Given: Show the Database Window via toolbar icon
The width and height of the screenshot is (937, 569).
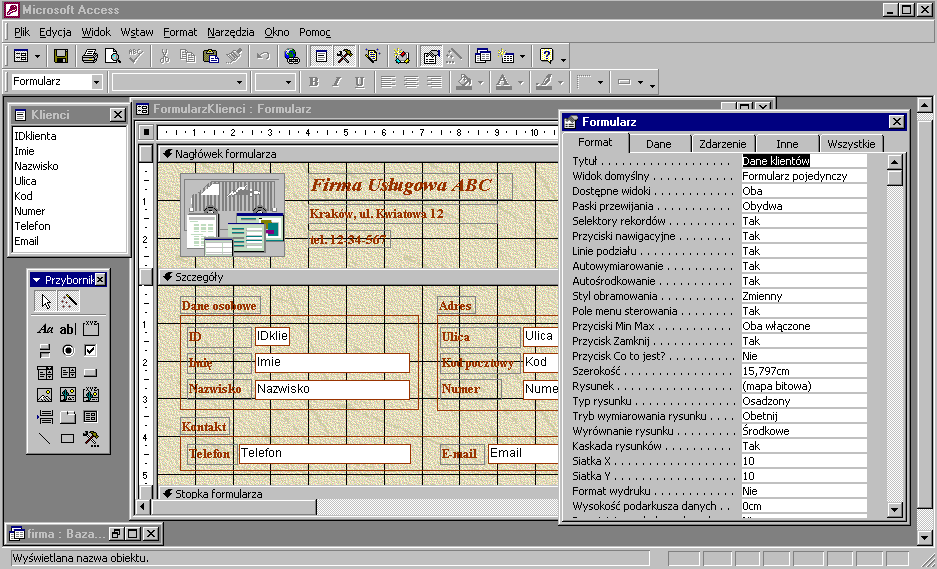Looking at the screenshot, I should (483, 56).
